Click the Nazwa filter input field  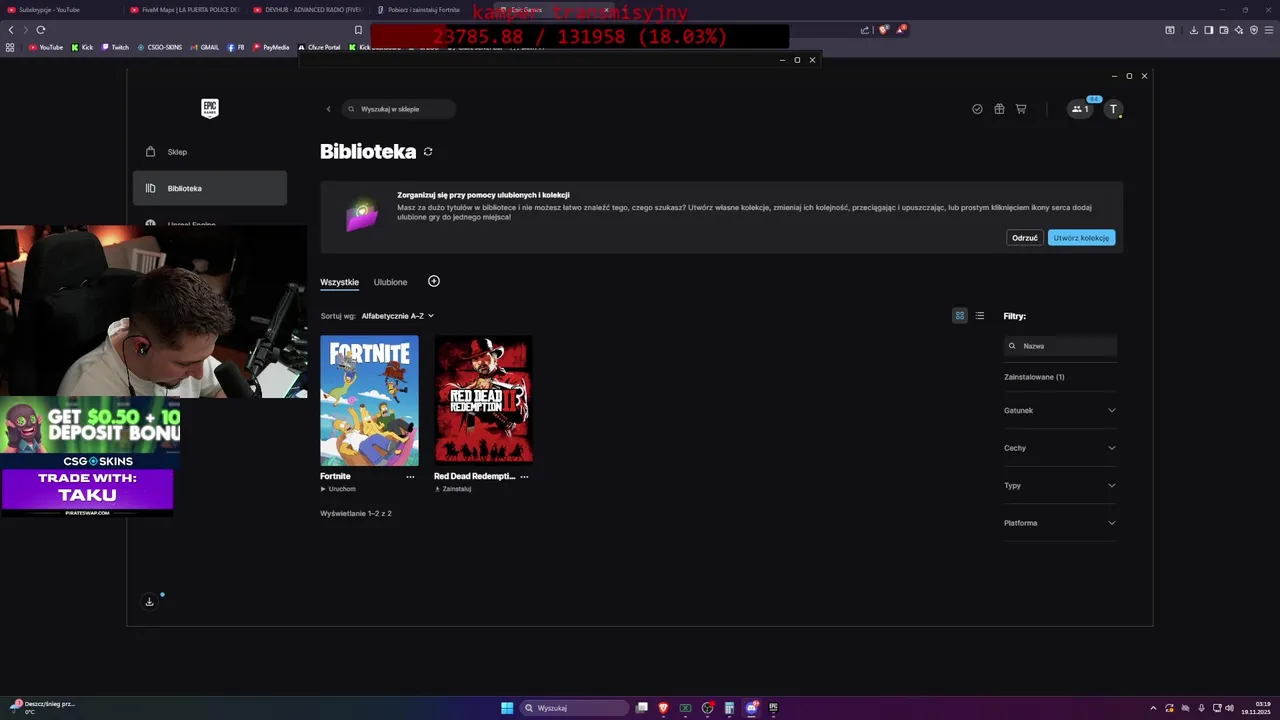coord(1060,346)
